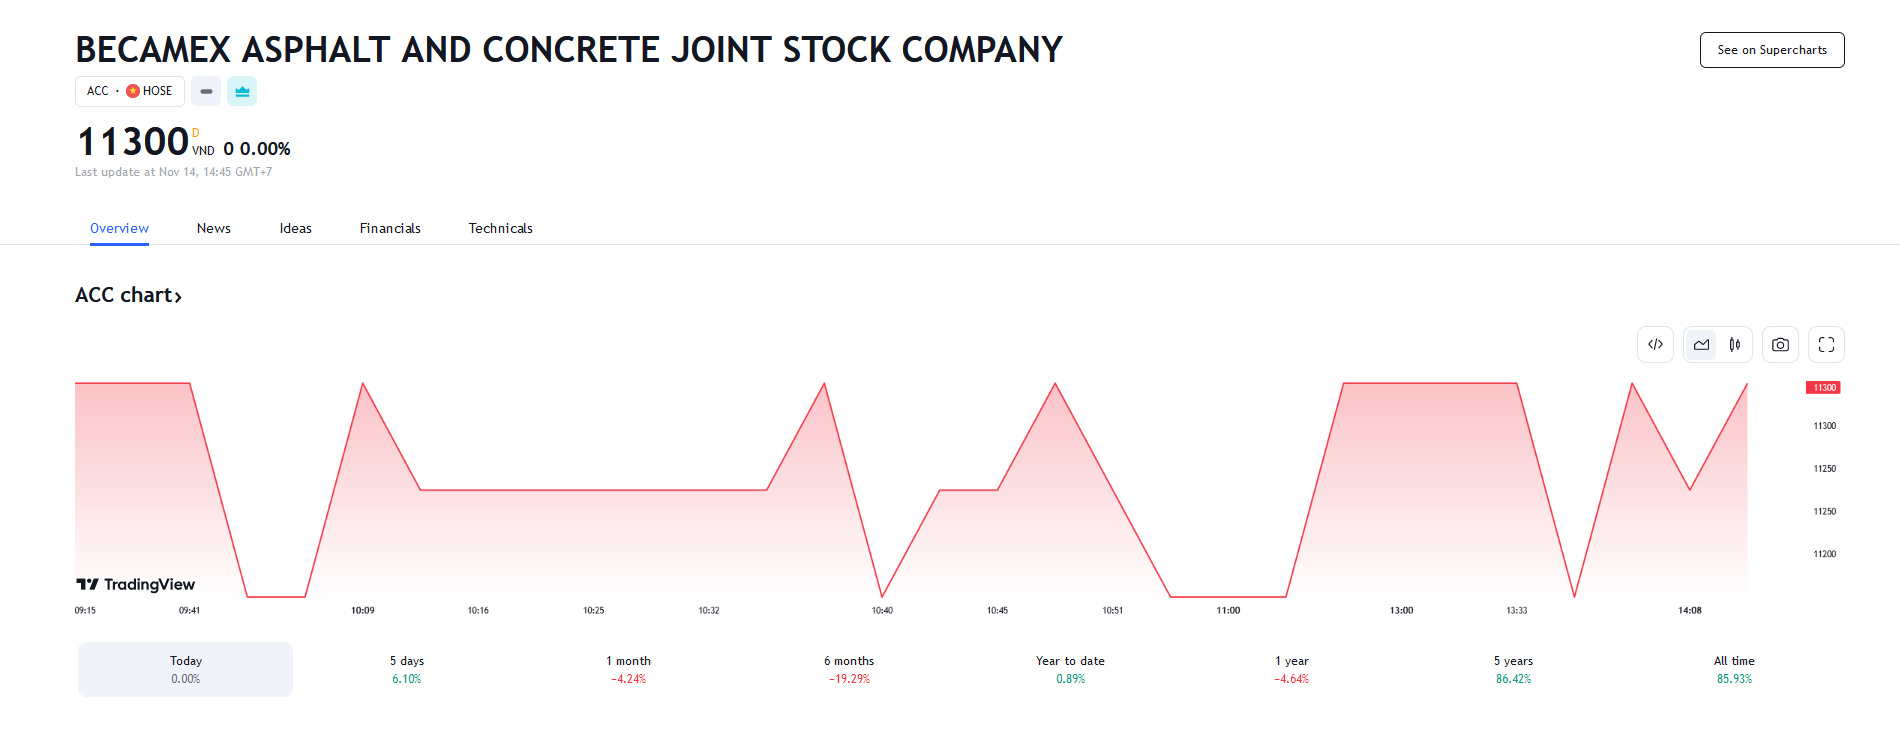Choose the 1 month range
The image size is (1900, 730).
(x=628, y=669)
